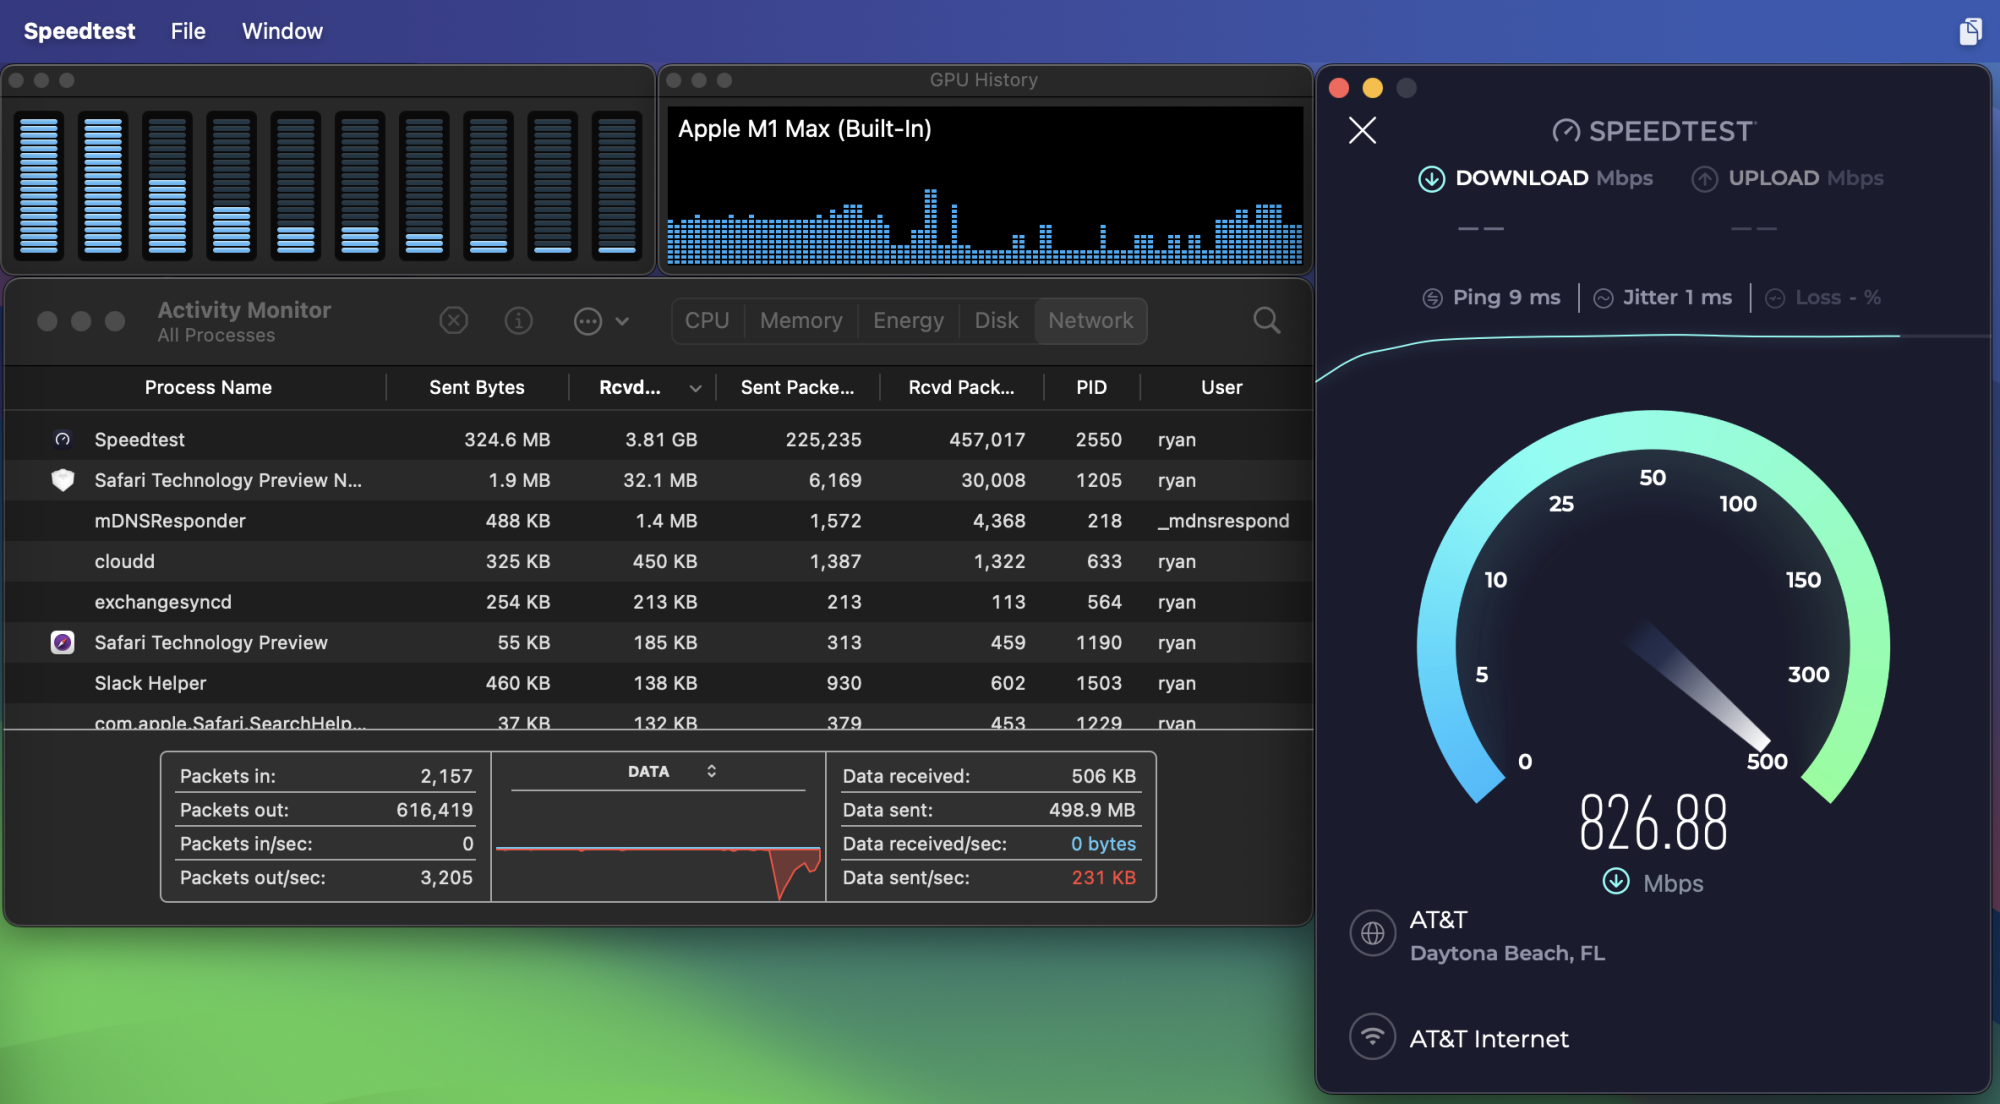Click the Speedtest X cancel icon
This screenshot has width=2000, height=1104.
point(1362,130)
